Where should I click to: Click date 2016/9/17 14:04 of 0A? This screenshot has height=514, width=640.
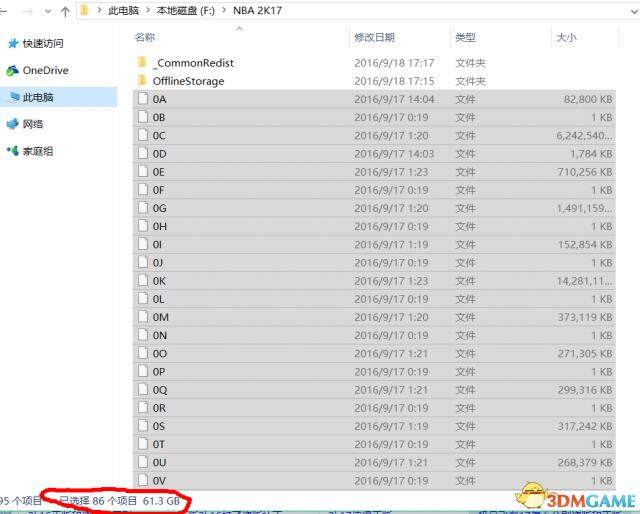[394, 99]
